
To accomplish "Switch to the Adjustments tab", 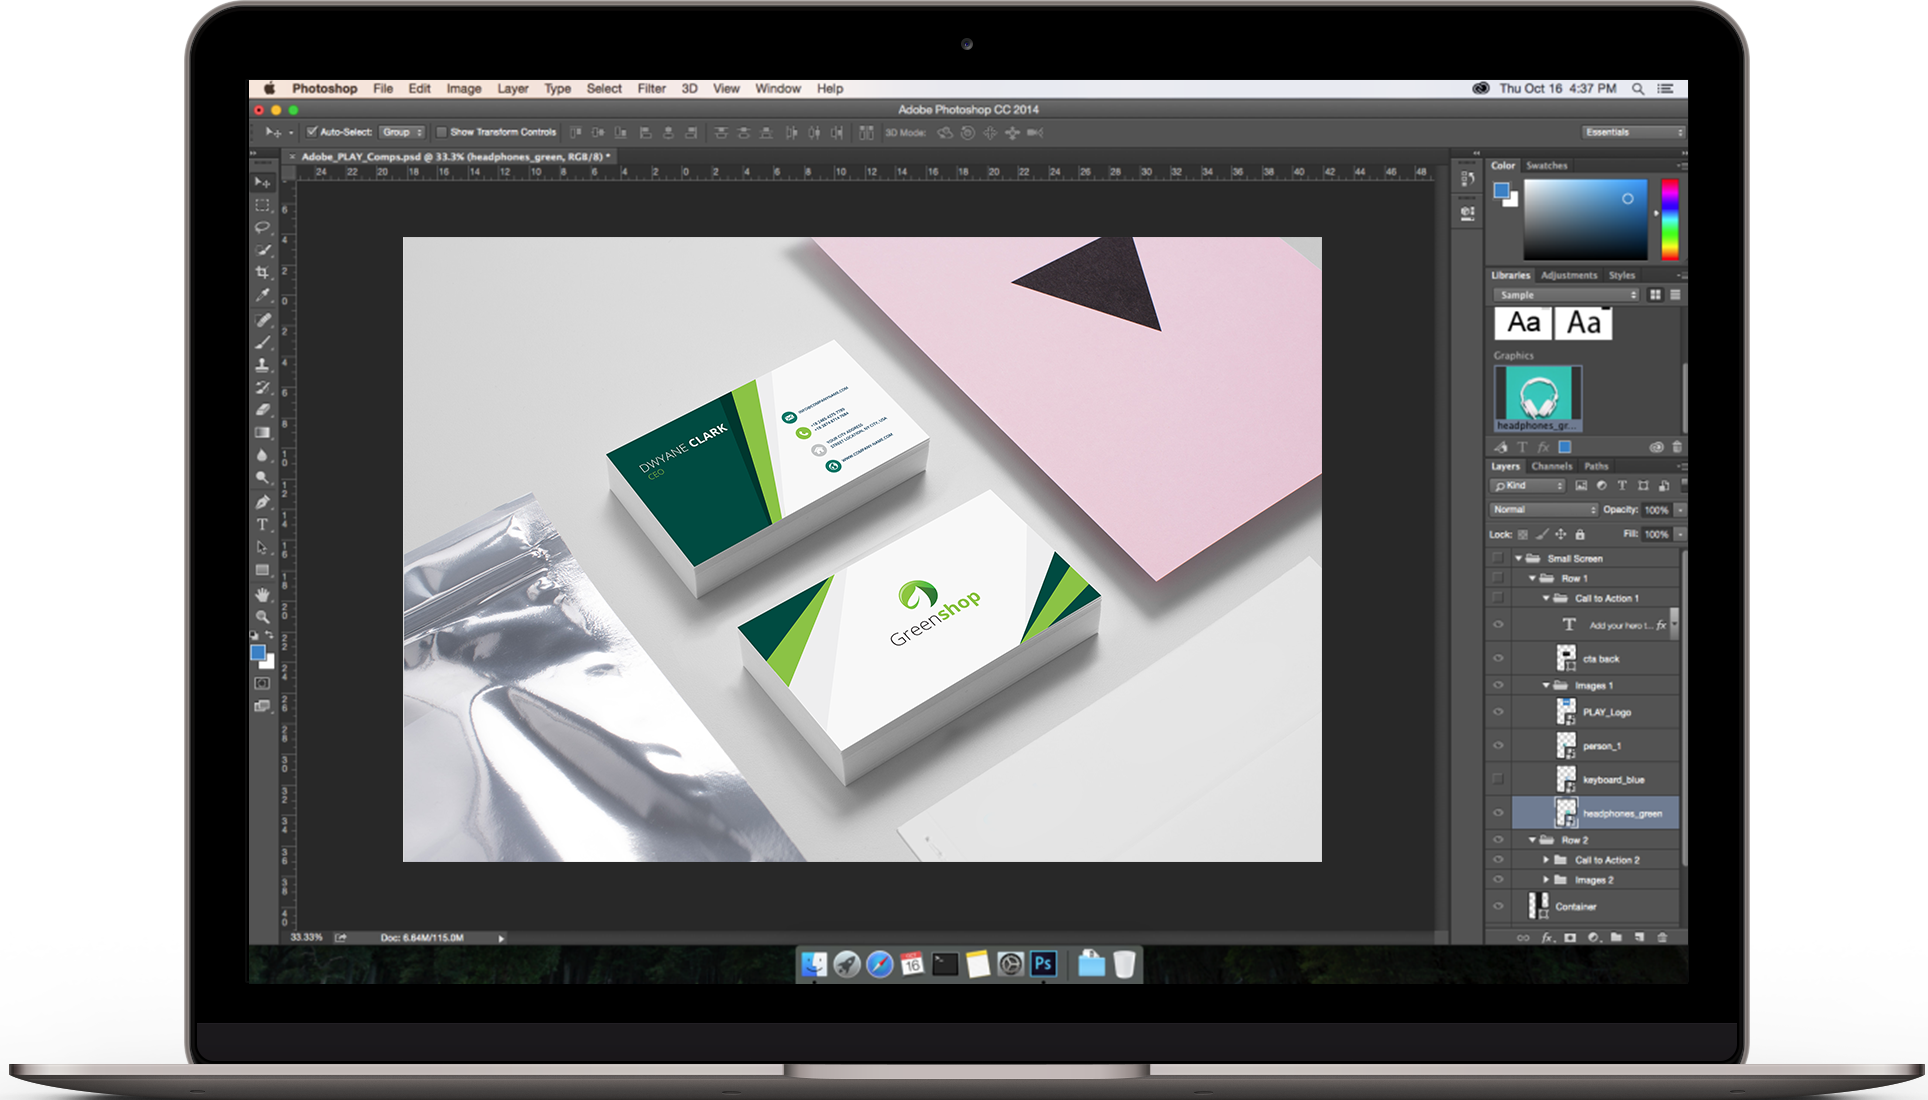I will click(1569, 276).
